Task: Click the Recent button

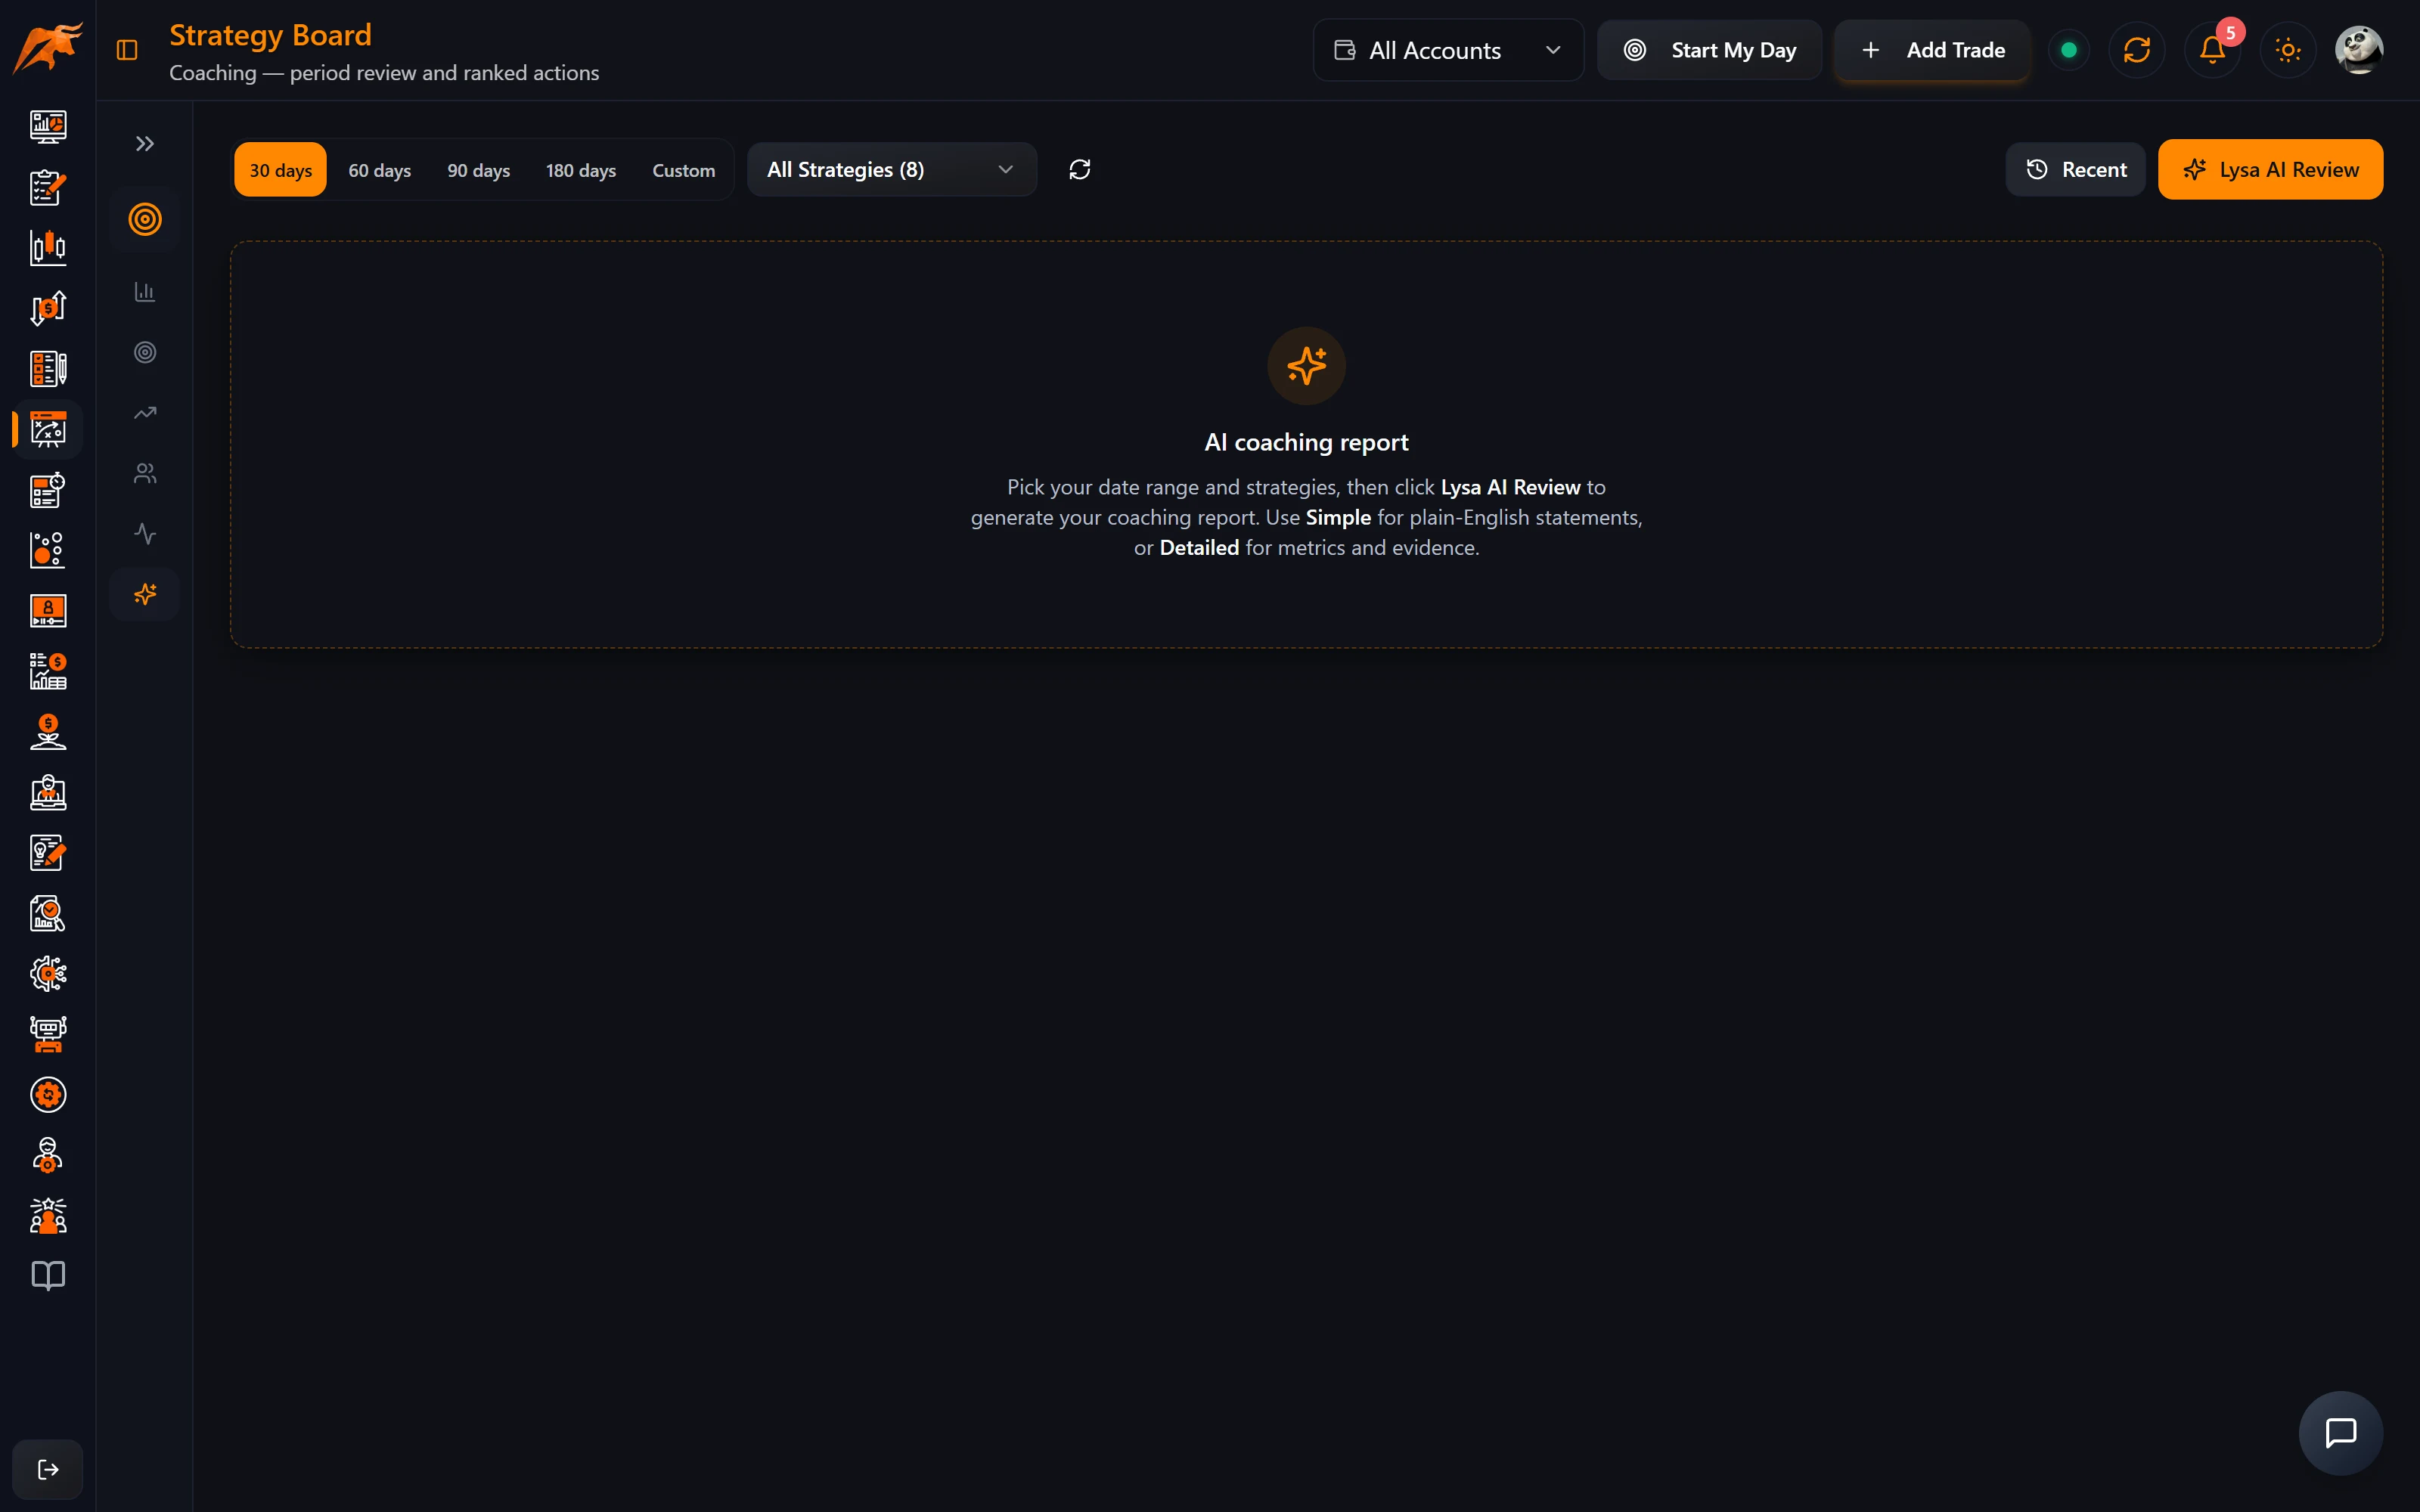Action: click(x=2075, y=170)
